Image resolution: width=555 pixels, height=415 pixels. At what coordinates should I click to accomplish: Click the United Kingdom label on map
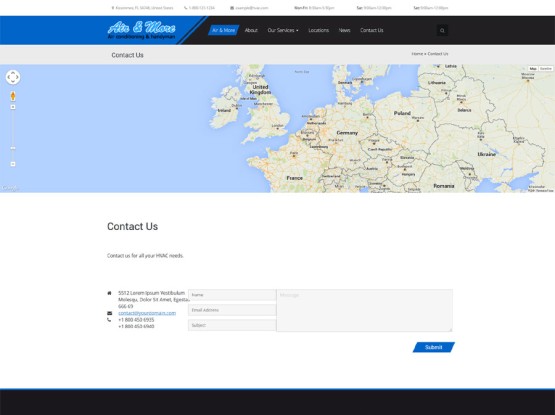coord(260,89)
